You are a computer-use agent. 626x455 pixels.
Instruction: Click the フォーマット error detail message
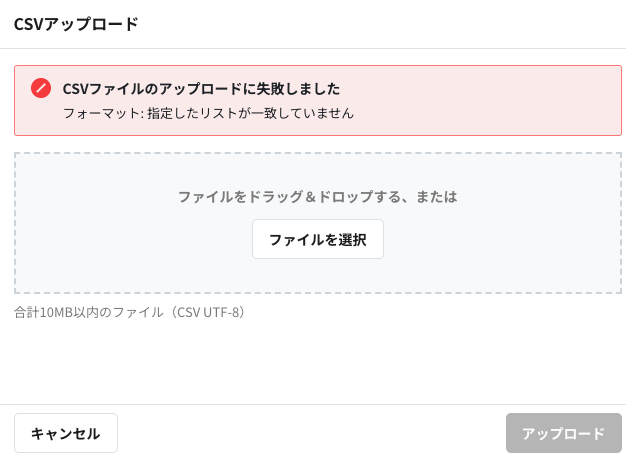208,113
